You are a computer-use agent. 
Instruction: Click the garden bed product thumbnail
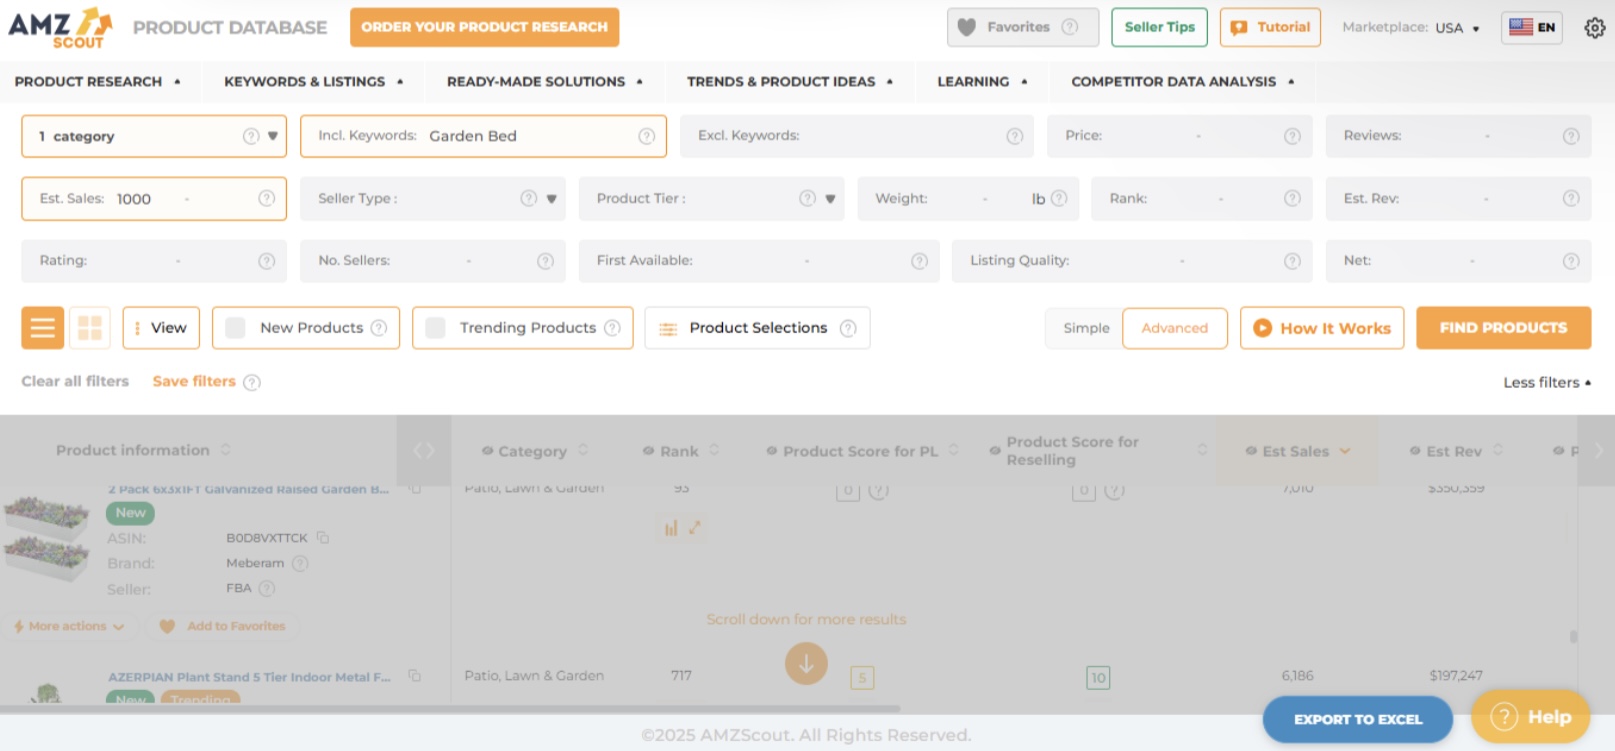coord(46,540)
